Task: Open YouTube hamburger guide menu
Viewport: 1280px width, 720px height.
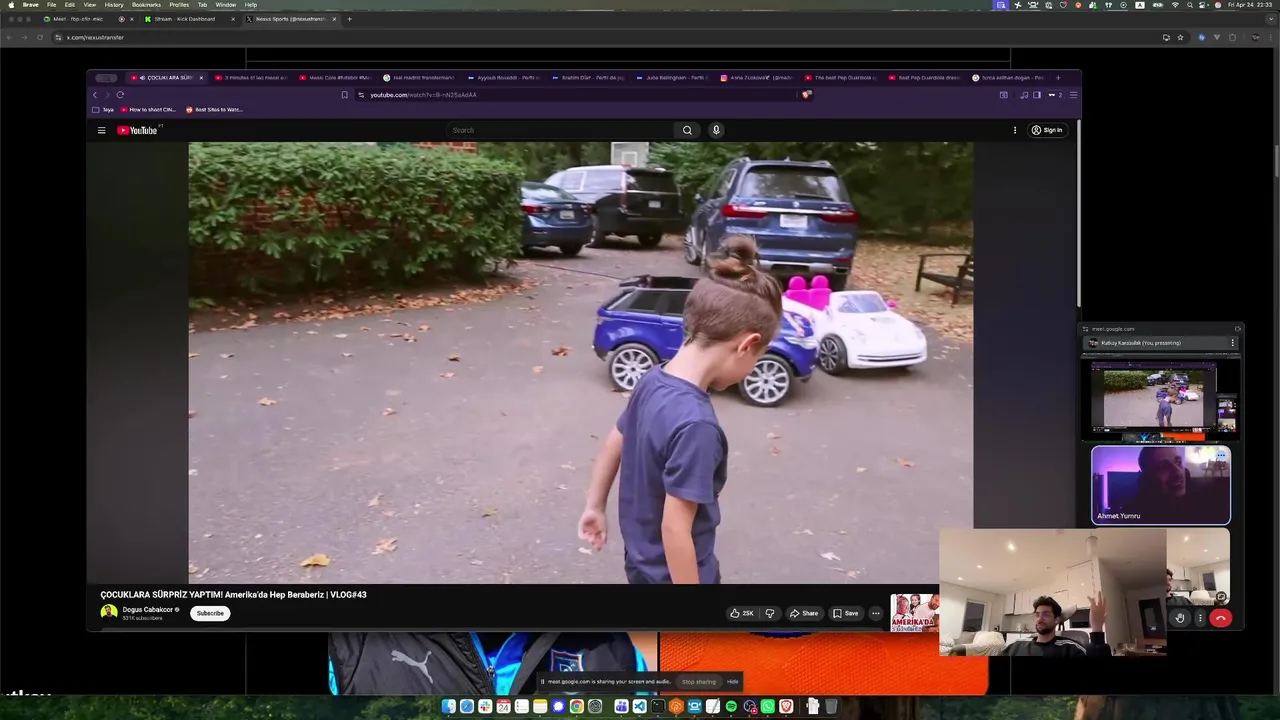Action: coord(101,130)
